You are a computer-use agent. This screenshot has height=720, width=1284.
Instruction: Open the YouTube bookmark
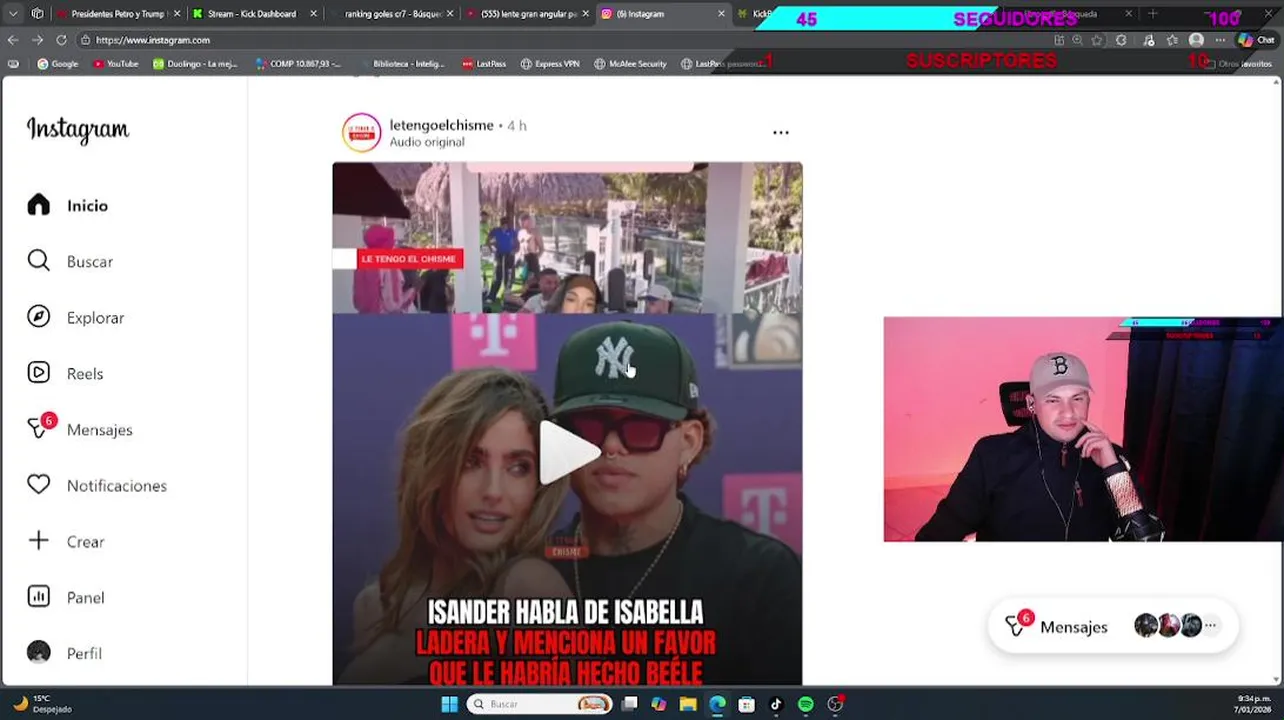[116, 64]
